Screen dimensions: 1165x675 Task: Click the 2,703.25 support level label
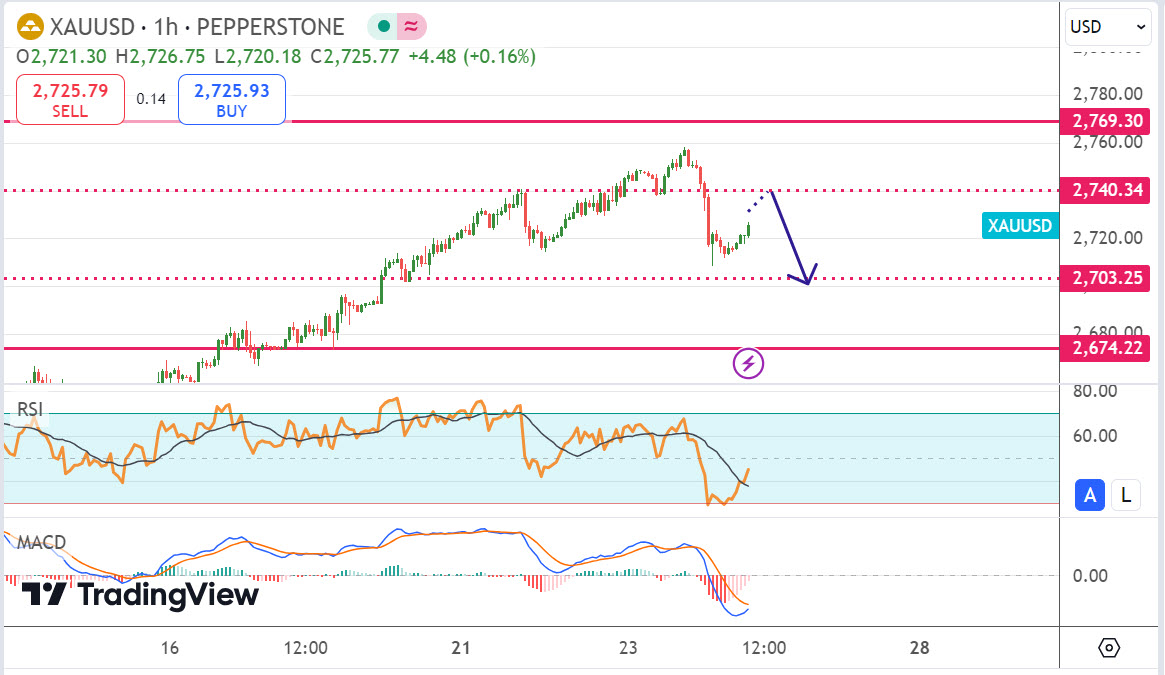pyautogui.click(x=1107, y=278)
